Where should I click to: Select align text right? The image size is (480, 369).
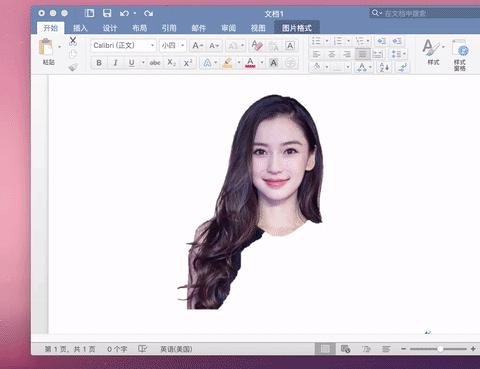(347, 54)
